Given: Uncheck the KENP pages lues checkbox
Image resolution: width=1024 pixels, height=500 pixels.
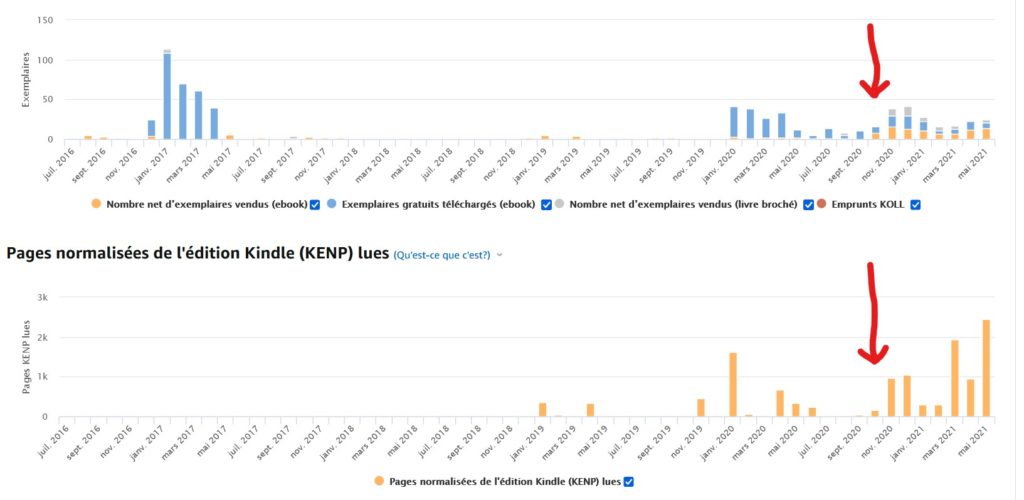Looking at the screenshot, I should [x=629, y=482].
